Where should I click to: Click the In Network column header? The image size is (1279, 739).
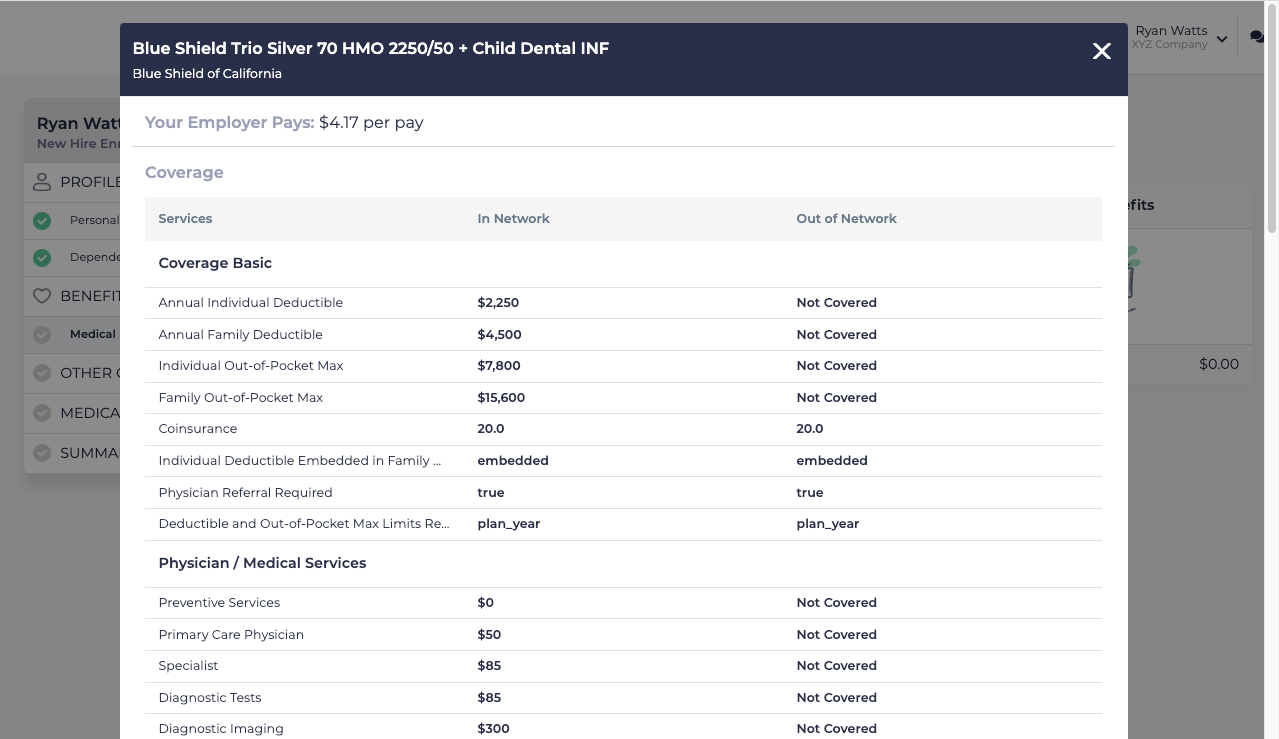[513, 218]
